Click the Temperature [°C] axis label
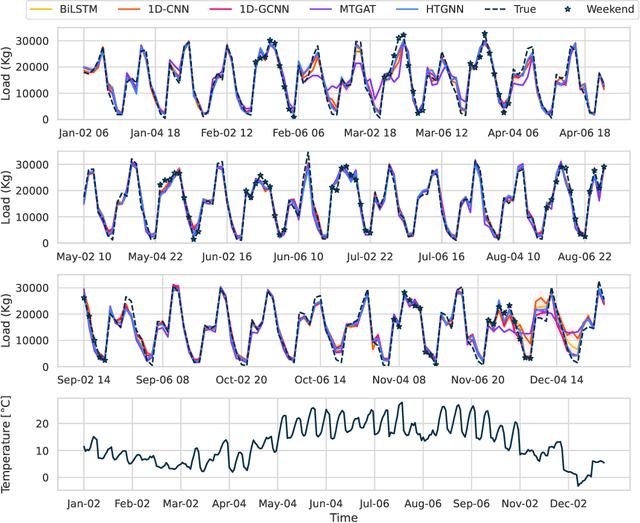The image size is (640, 523). point(11,443)
